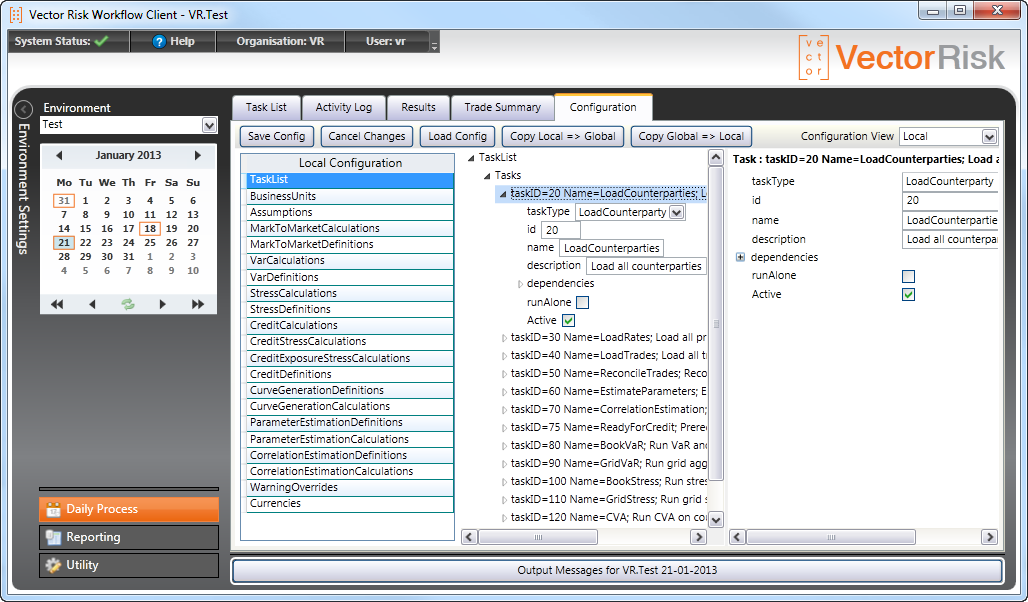This screenshot has height=602, width=1028.
Task: Toggle runAlone checkbox in task tree
Action: click(x=582, y=302)
